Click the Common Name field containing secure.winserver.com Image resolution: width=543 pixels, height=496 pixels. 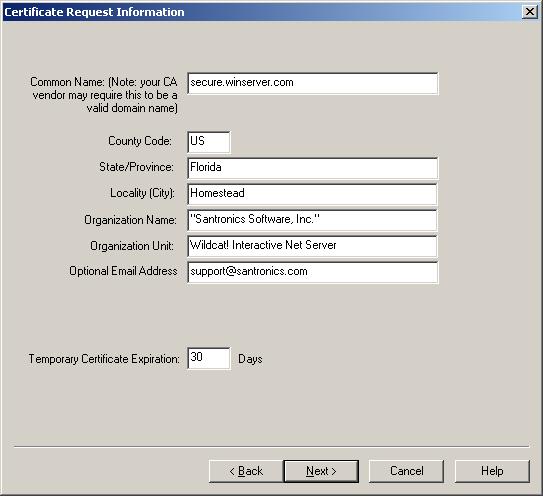(313, 83)
